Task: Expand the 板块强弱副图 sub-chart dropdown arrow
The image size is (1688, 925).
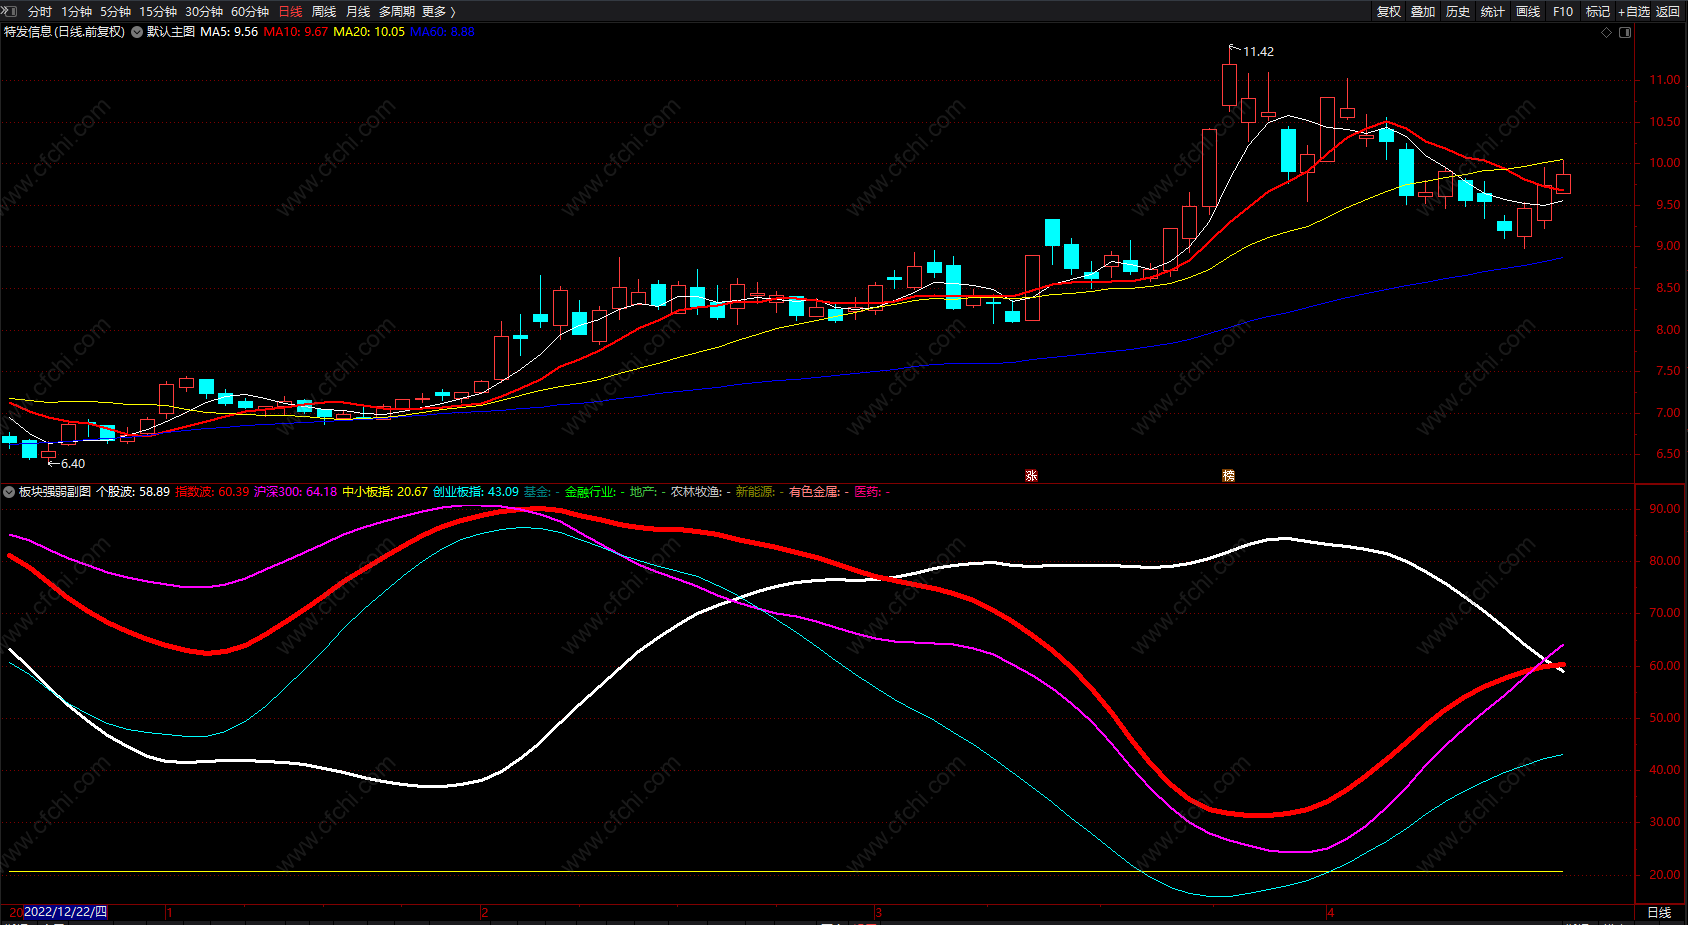Action: pos(9,492)
